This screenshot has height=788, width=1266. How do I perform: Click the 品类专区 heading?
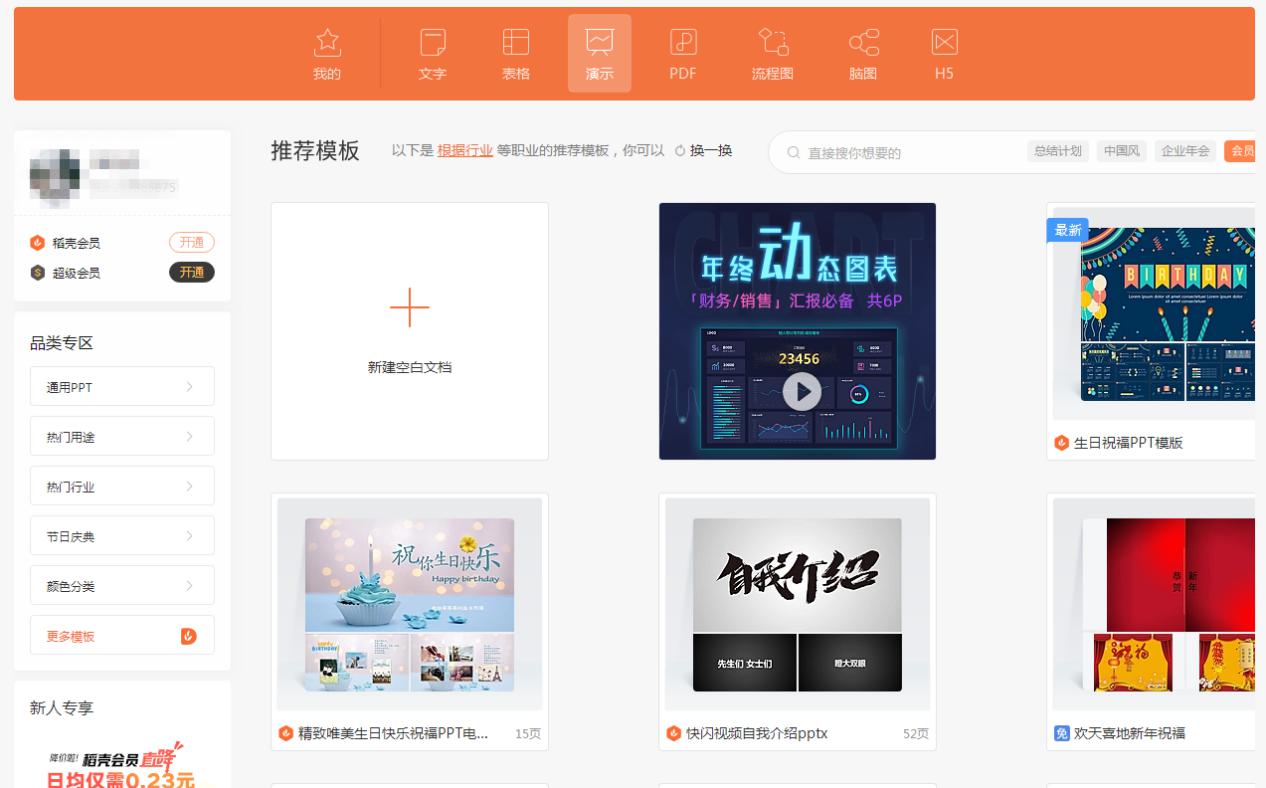[x=62, y=343]
